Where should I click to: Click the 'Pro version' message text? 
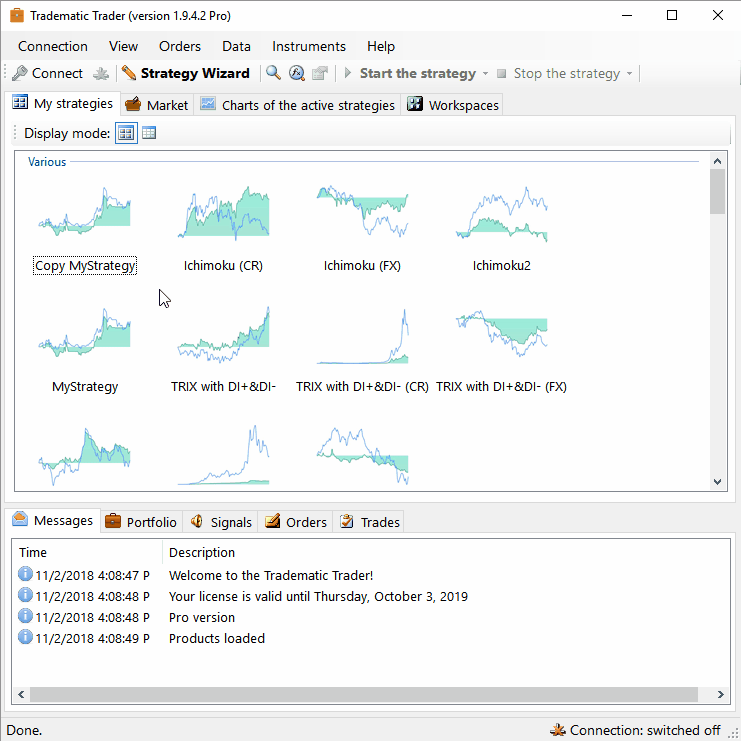(202, 618)
